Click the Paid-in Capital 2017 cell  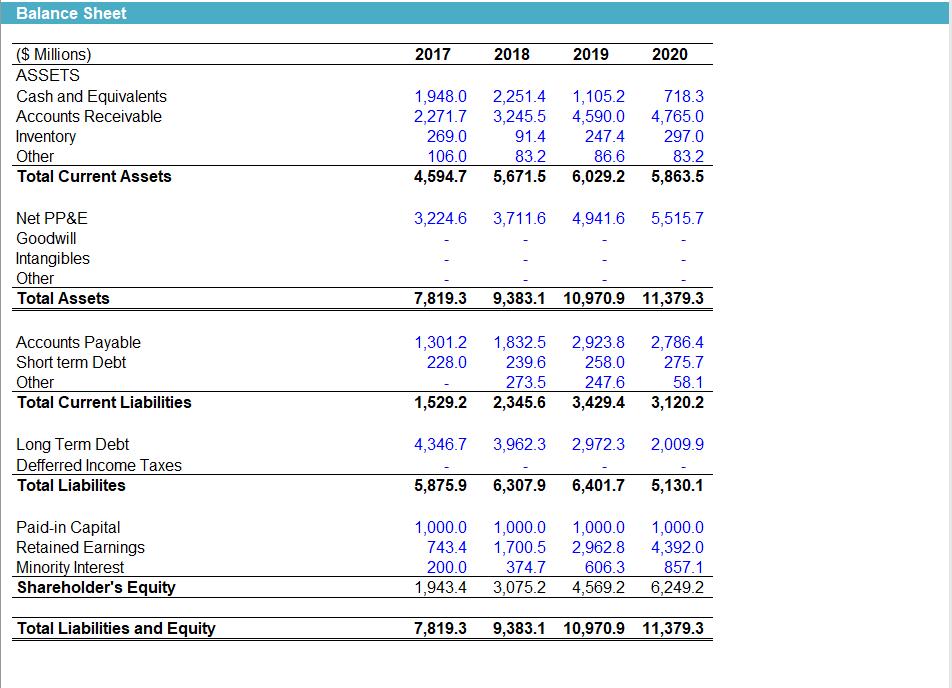[x=440, y=528]
